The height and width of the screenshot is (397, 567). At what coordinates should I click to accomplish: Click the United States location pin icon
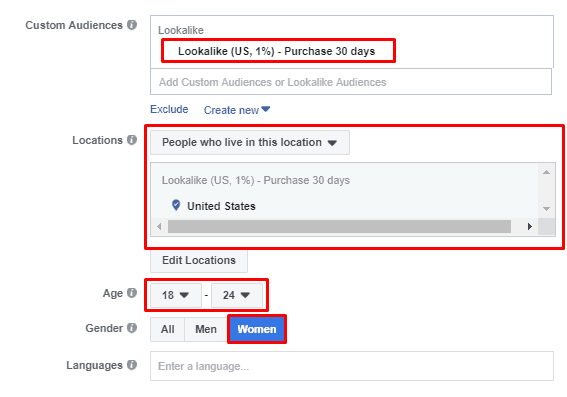[176, 205]
